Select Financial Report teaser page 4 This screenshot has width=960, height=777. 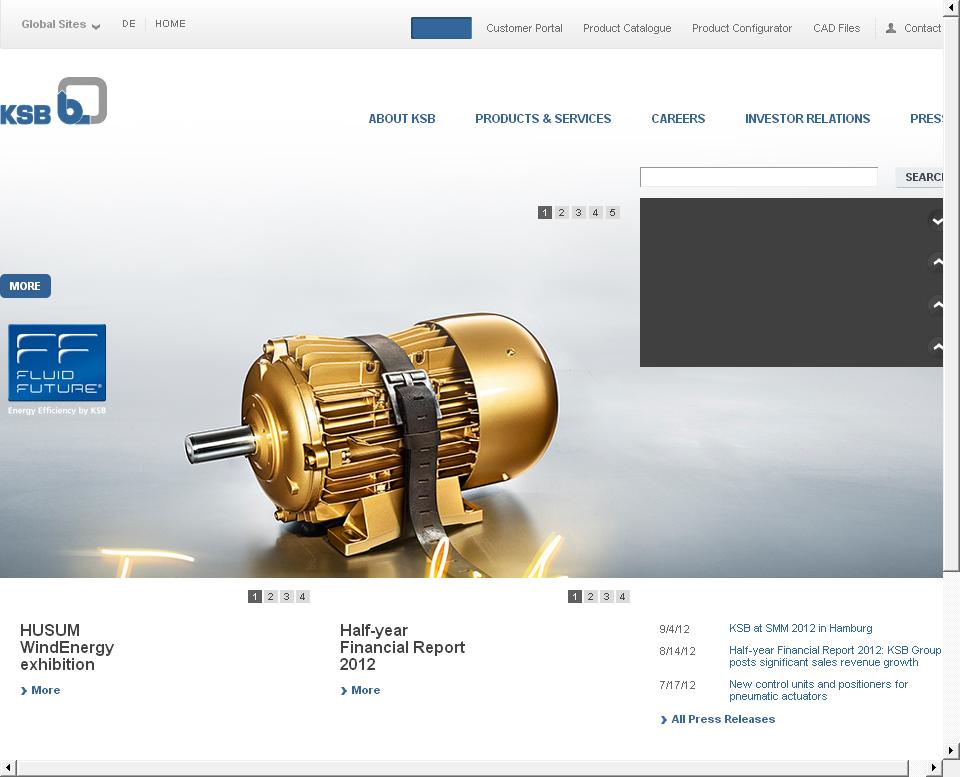pyautogui.click(x=623, y=596)
